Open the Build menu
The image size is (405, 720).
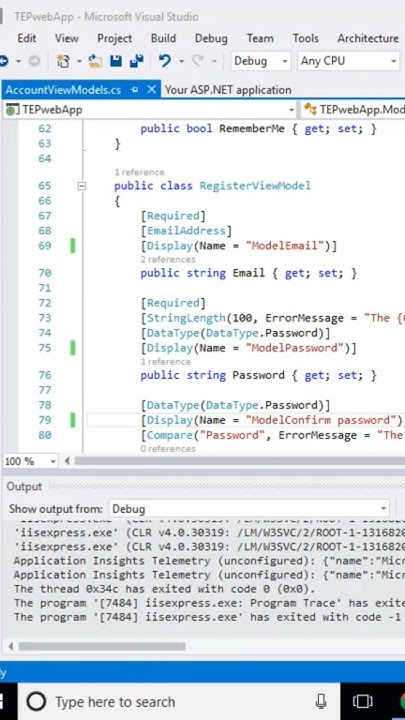coord(163,39)
